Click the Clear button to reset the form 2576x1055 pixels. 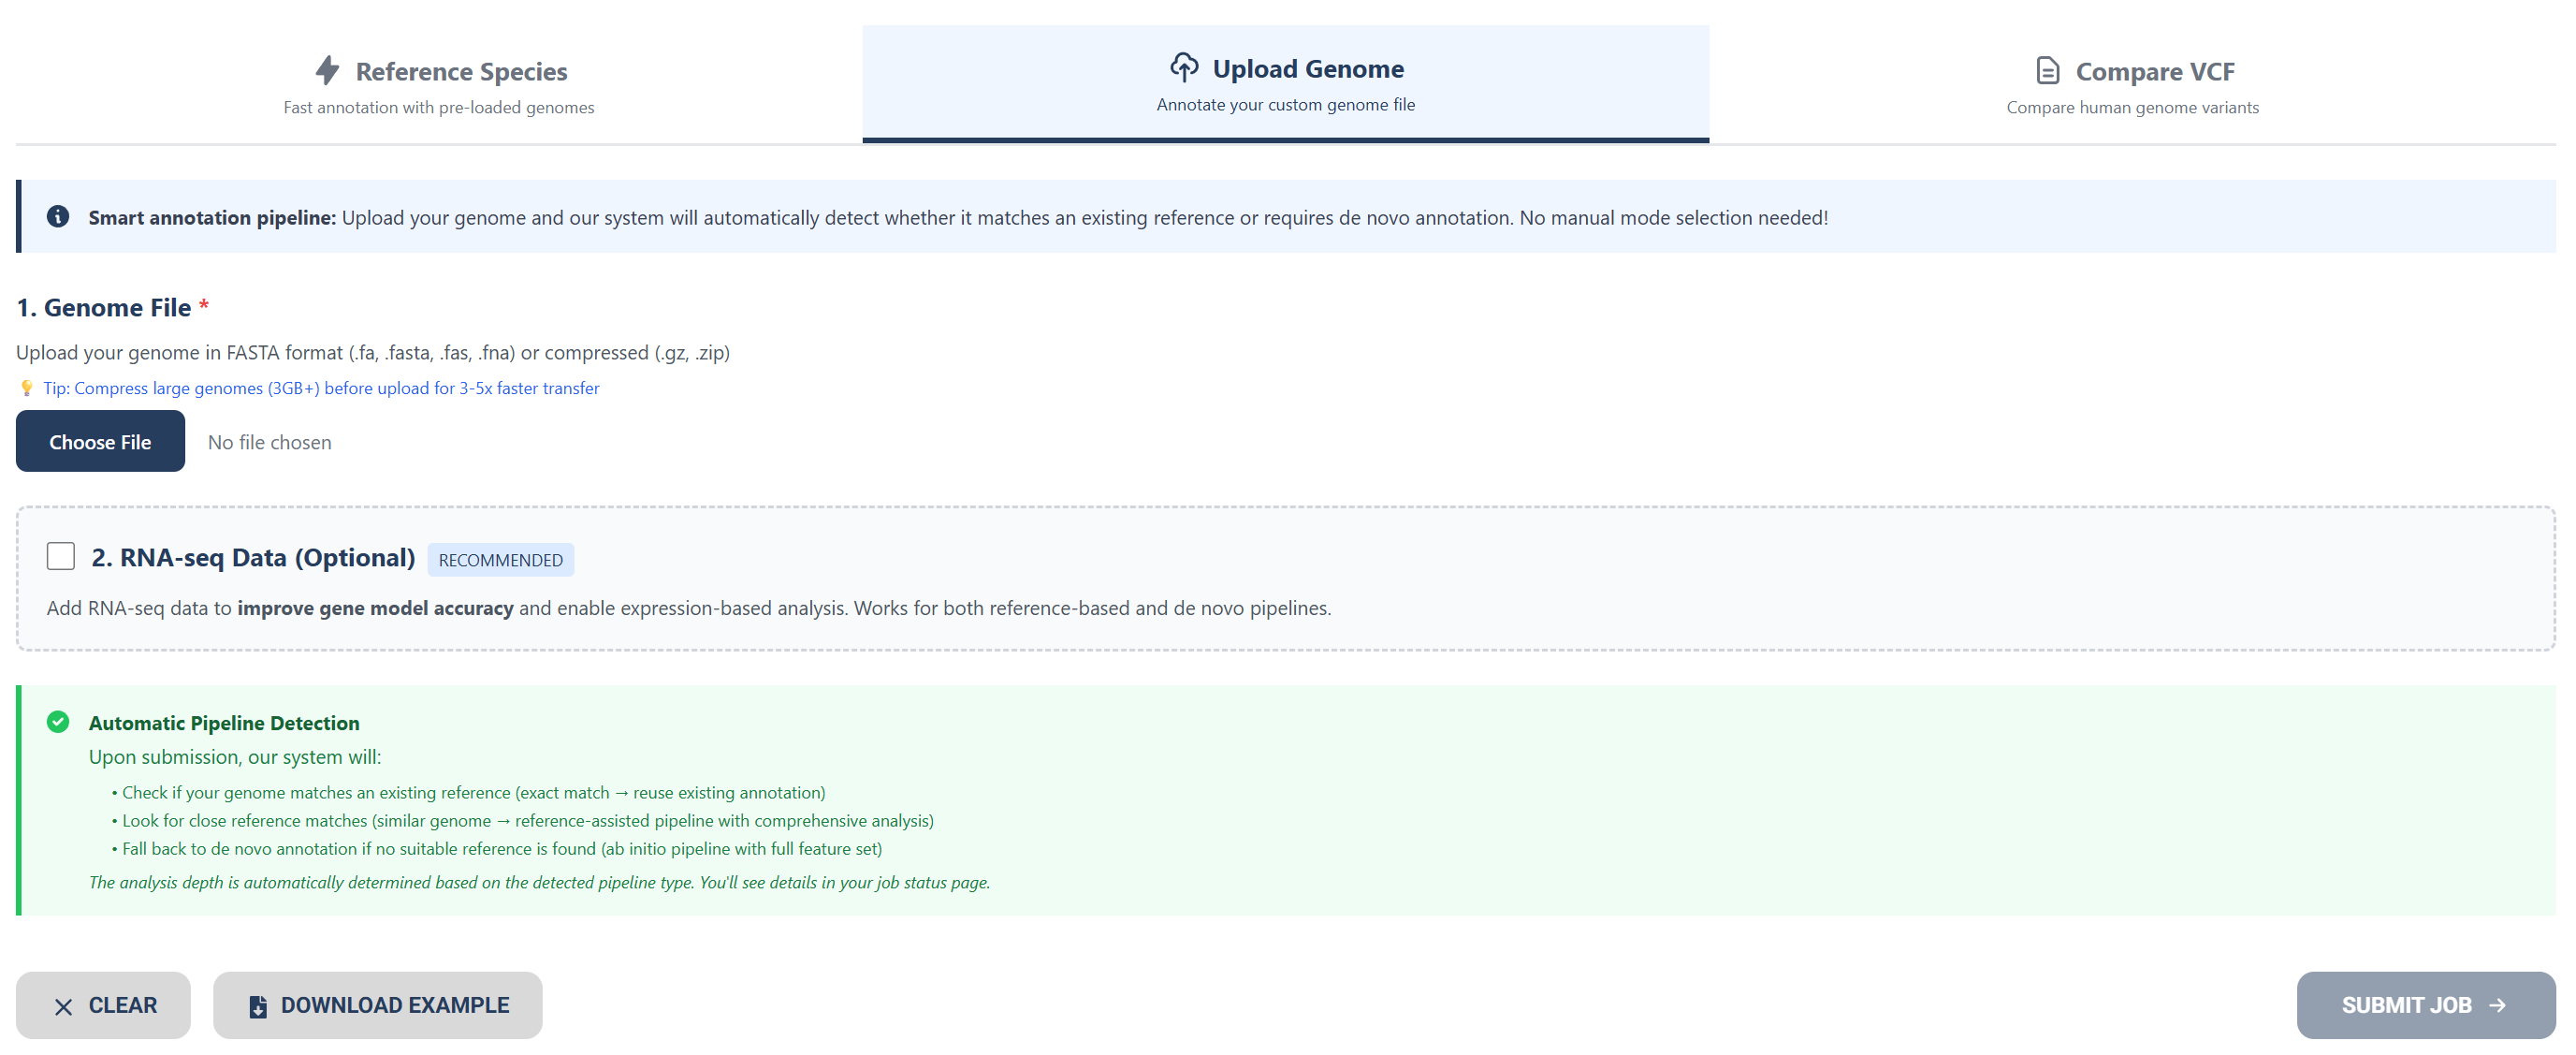103,1005
